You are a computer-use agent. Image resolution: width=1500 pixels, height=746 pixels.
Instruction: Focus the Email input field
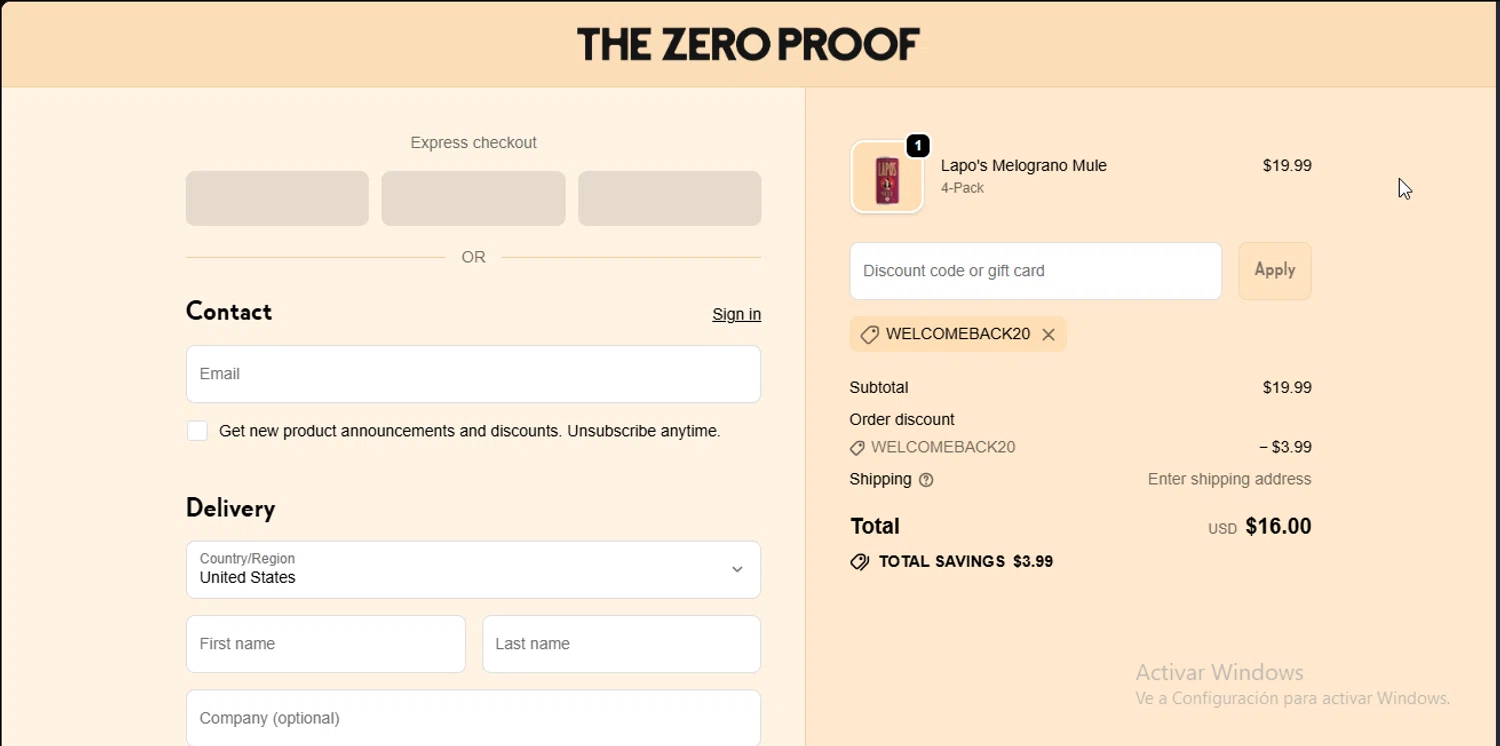(x=473, y=374)
